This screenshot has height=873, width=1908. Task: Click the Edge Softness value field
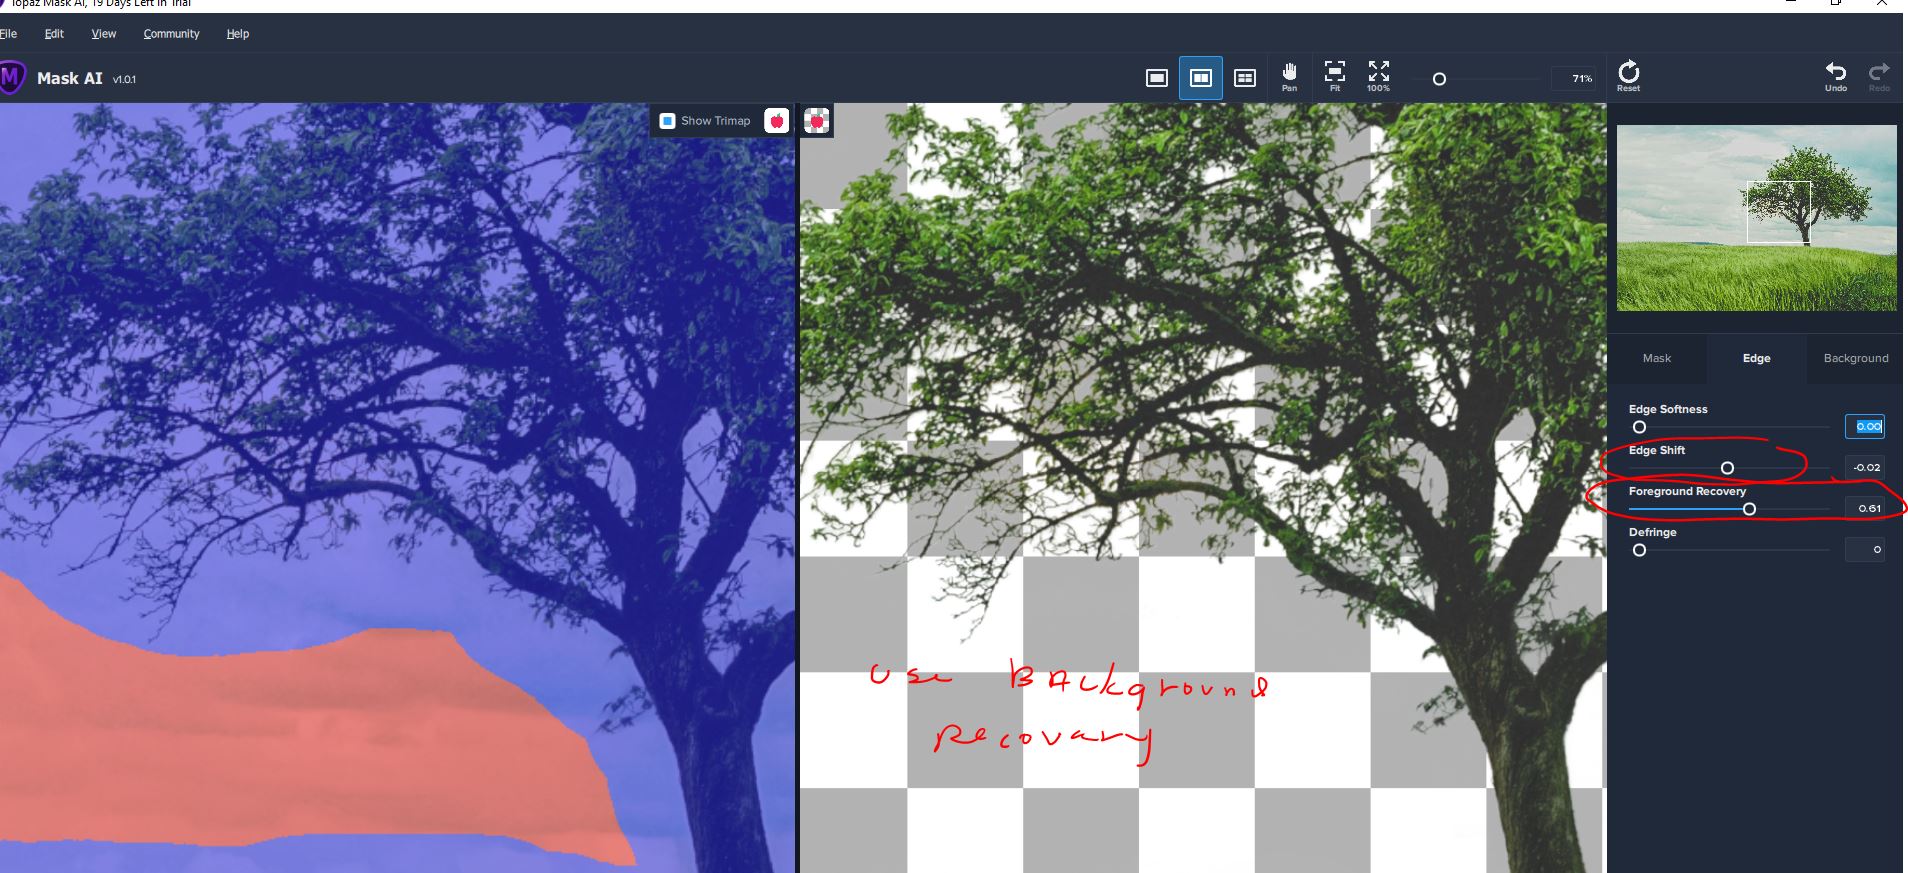[1865, 426]
